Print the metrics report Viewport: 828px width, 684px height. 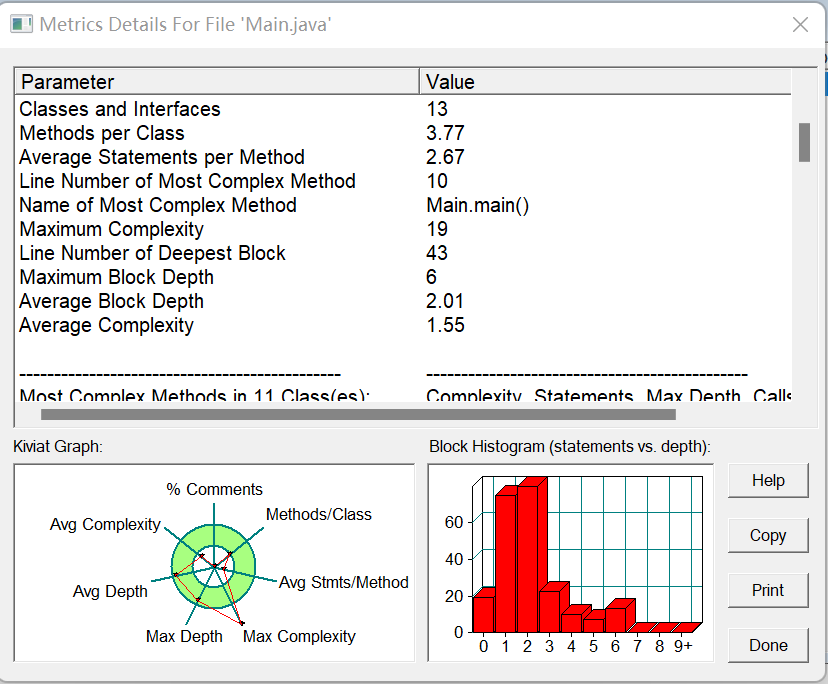click(768, 591)
